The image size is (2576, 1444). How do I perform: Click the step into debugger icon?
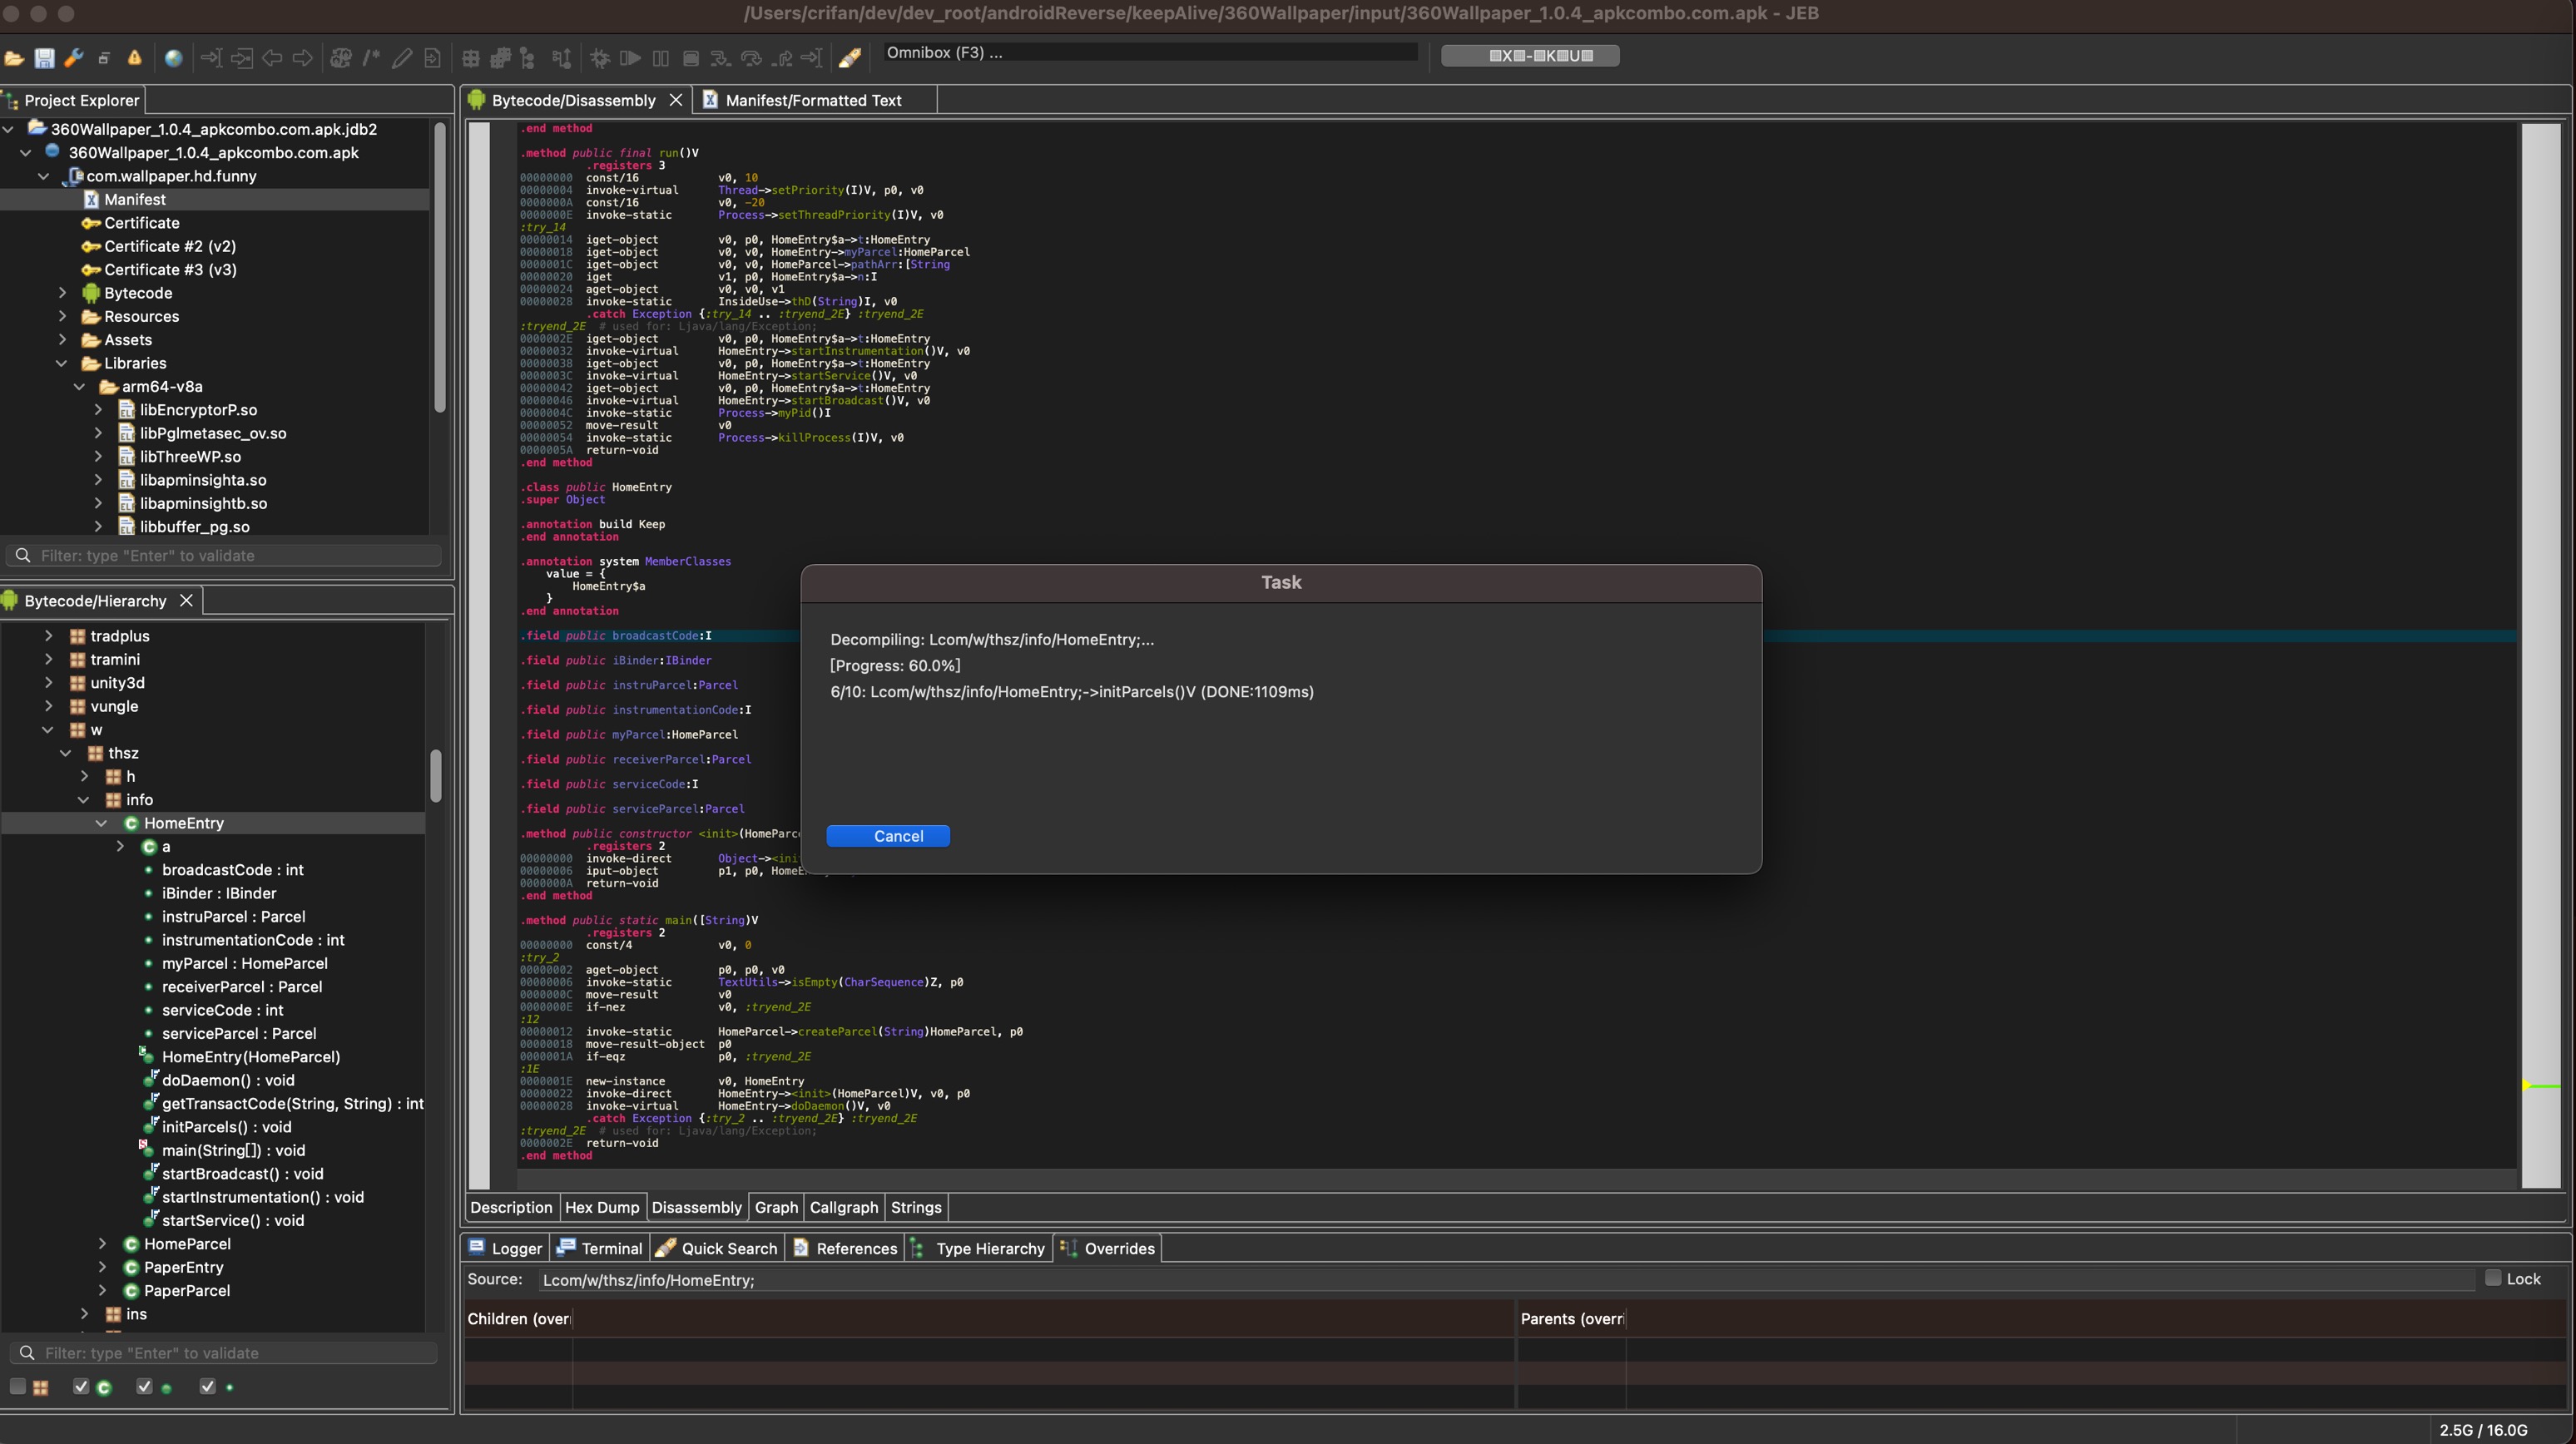720,58
